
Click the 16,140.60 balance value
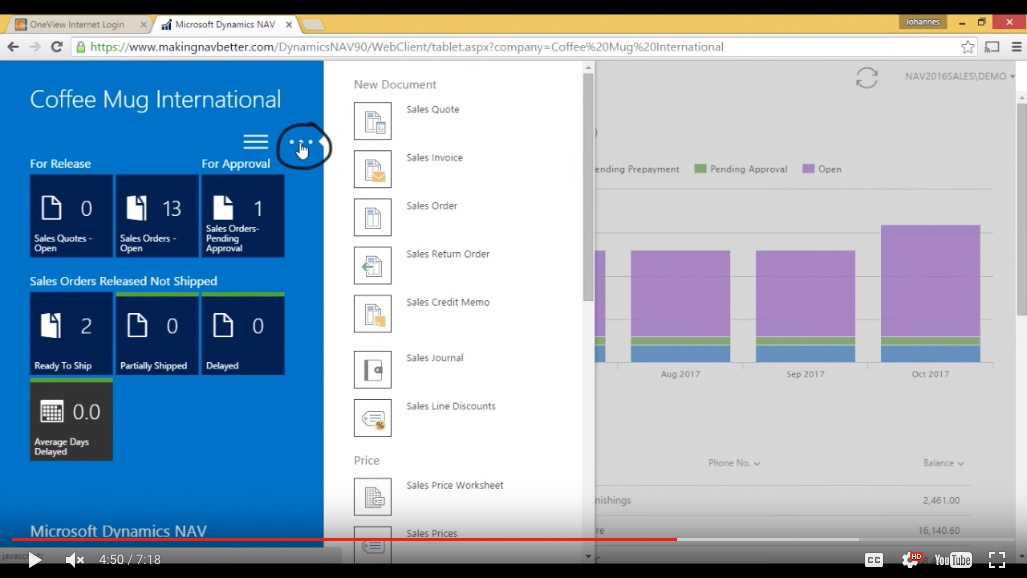(939, 530)
